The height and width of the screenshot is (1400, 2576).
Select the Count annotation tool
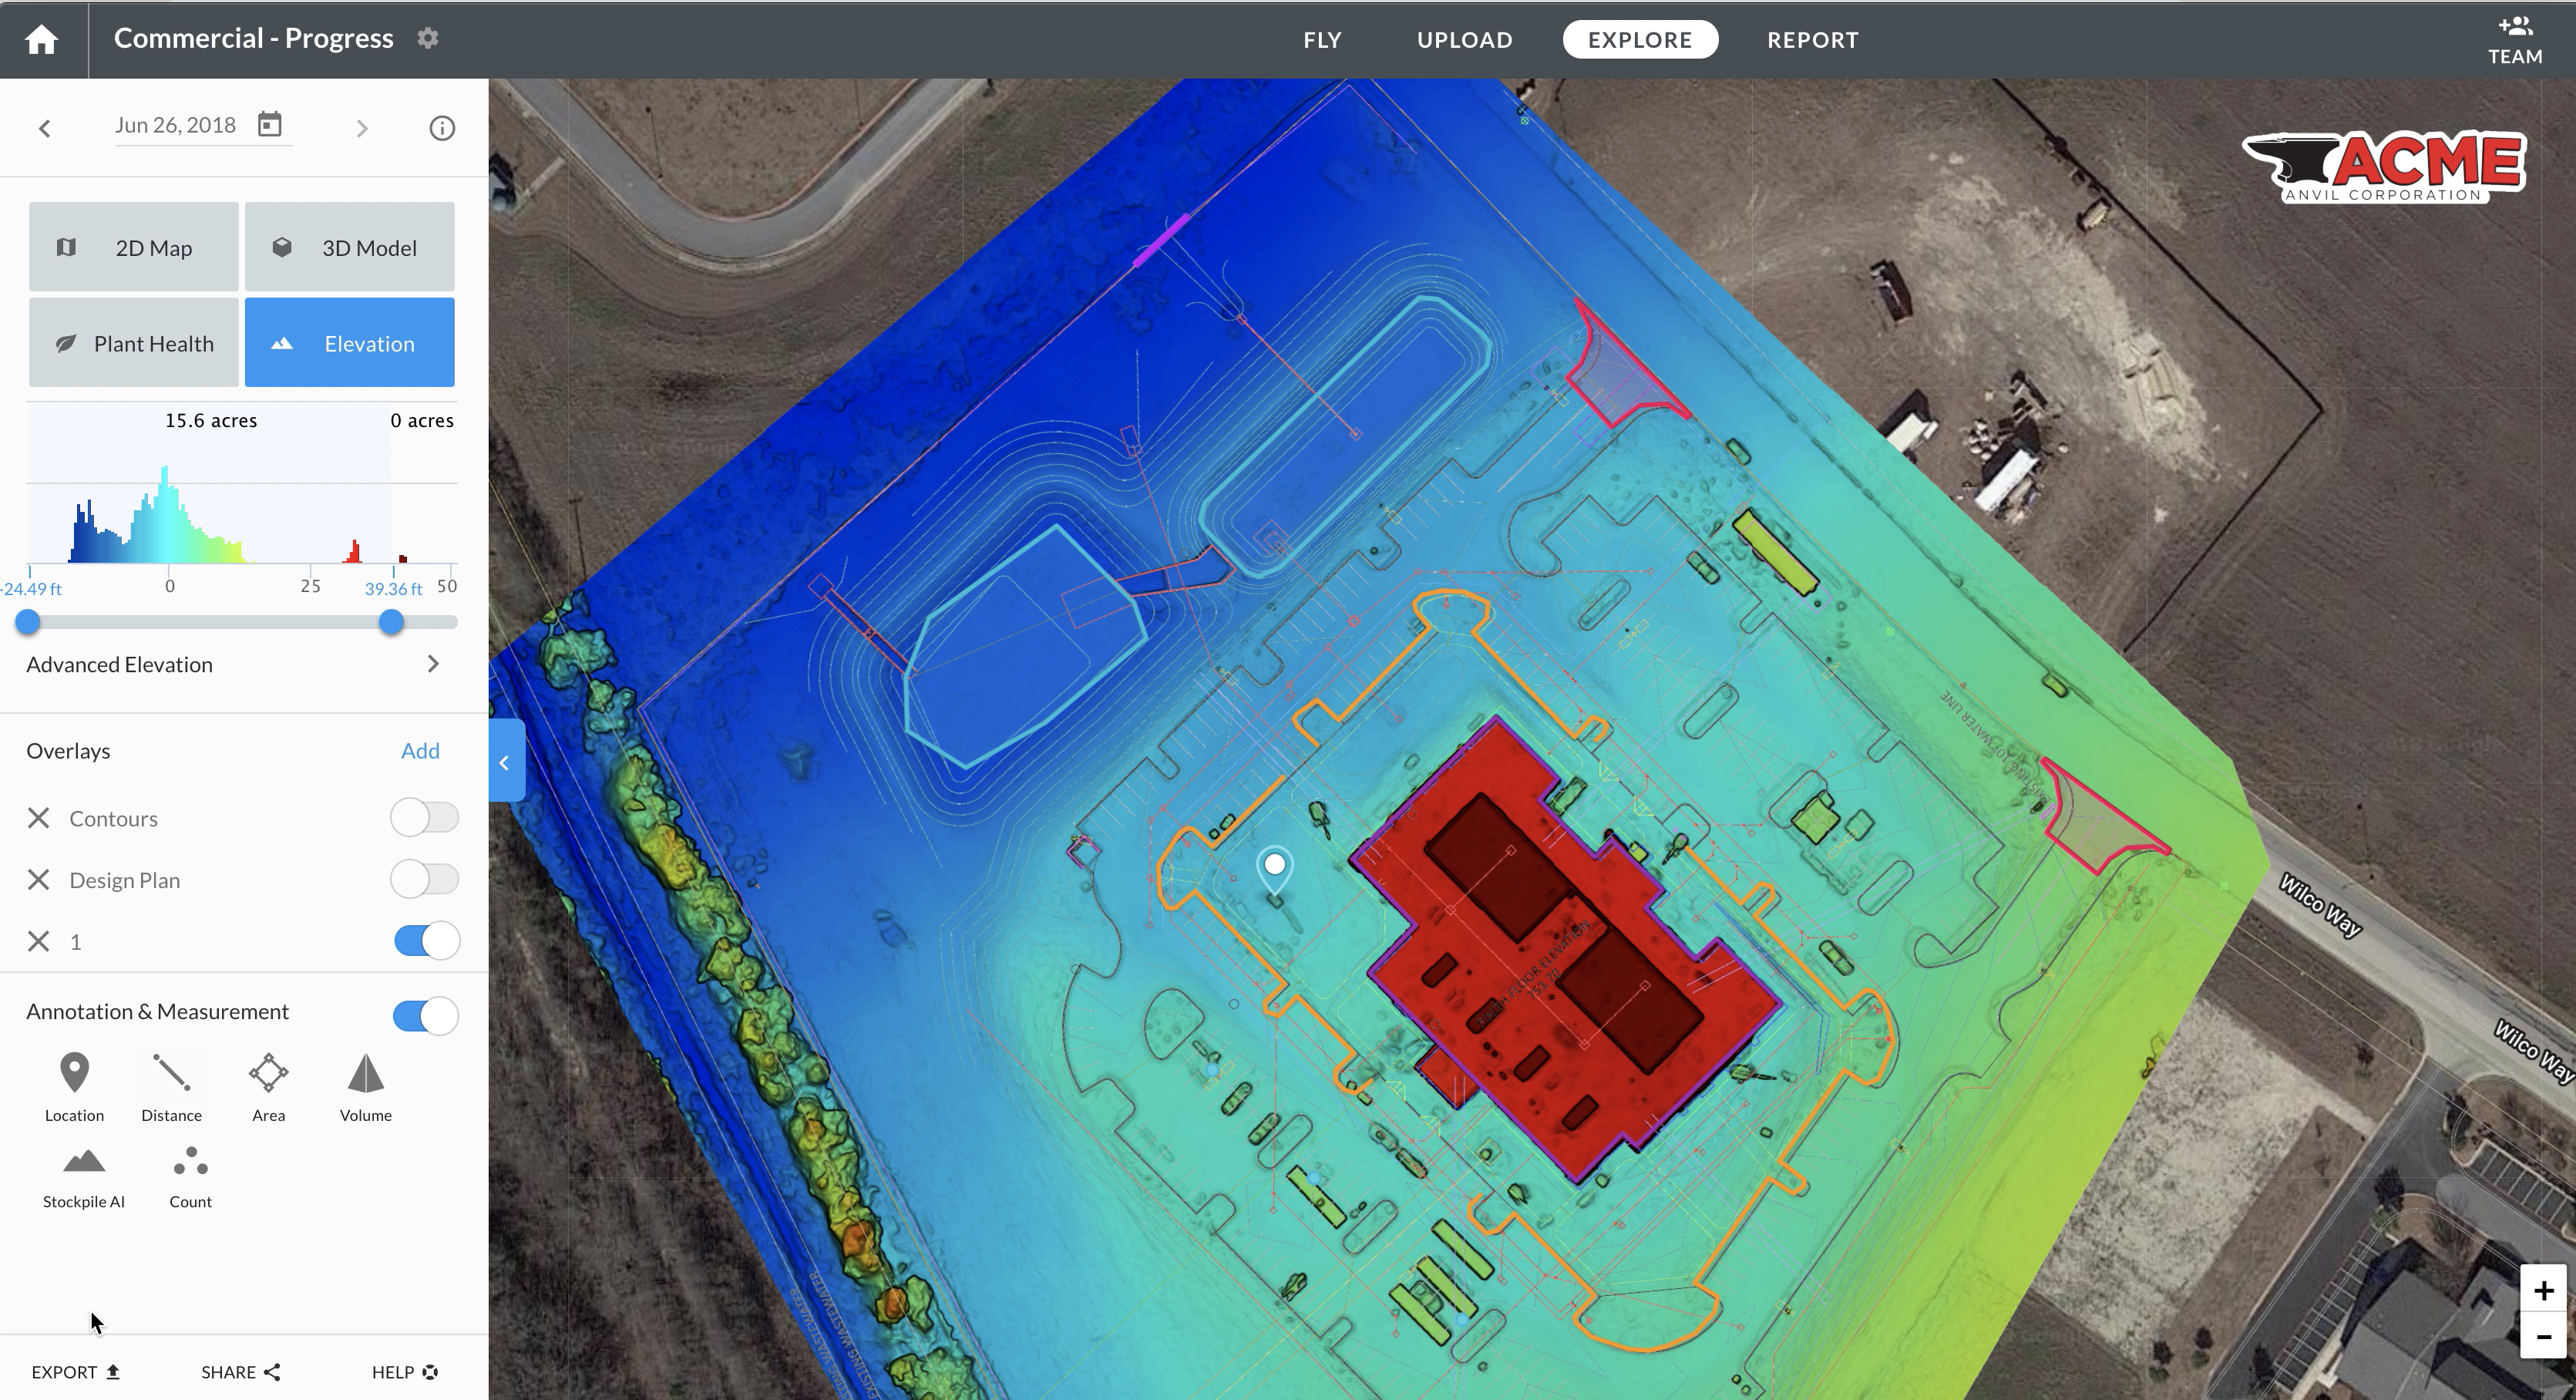click(189, 1172)
